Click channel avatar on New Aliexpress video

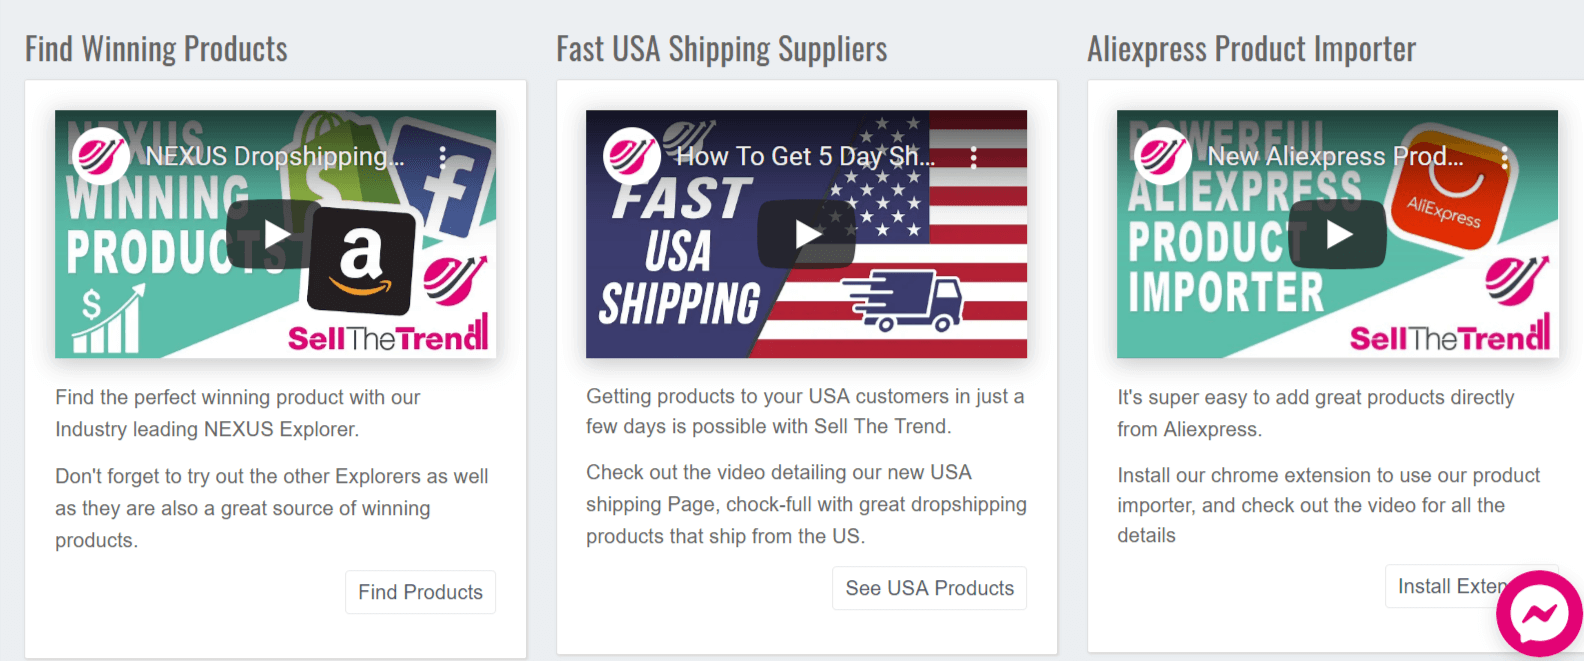pyautogui.click(x=1162, y=156)
